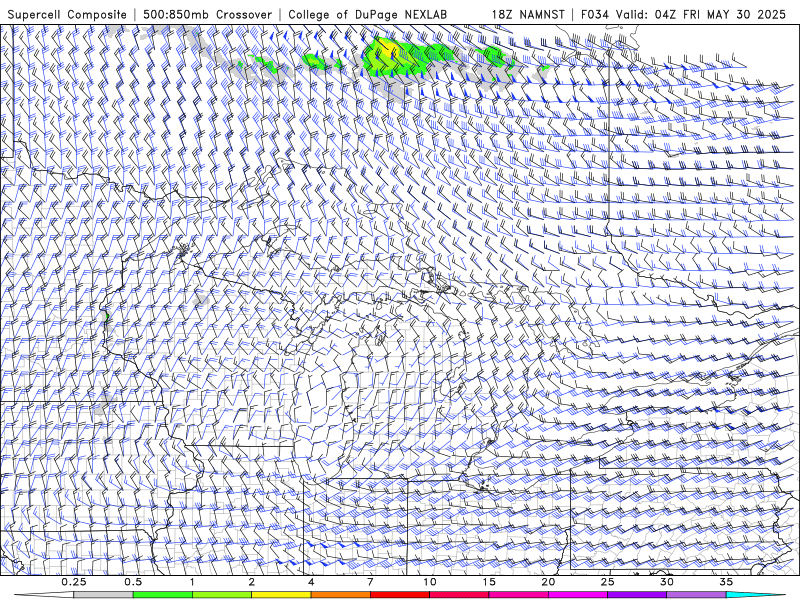Click the '500:850mb Crossover' header text

click(x=208, y=14)
